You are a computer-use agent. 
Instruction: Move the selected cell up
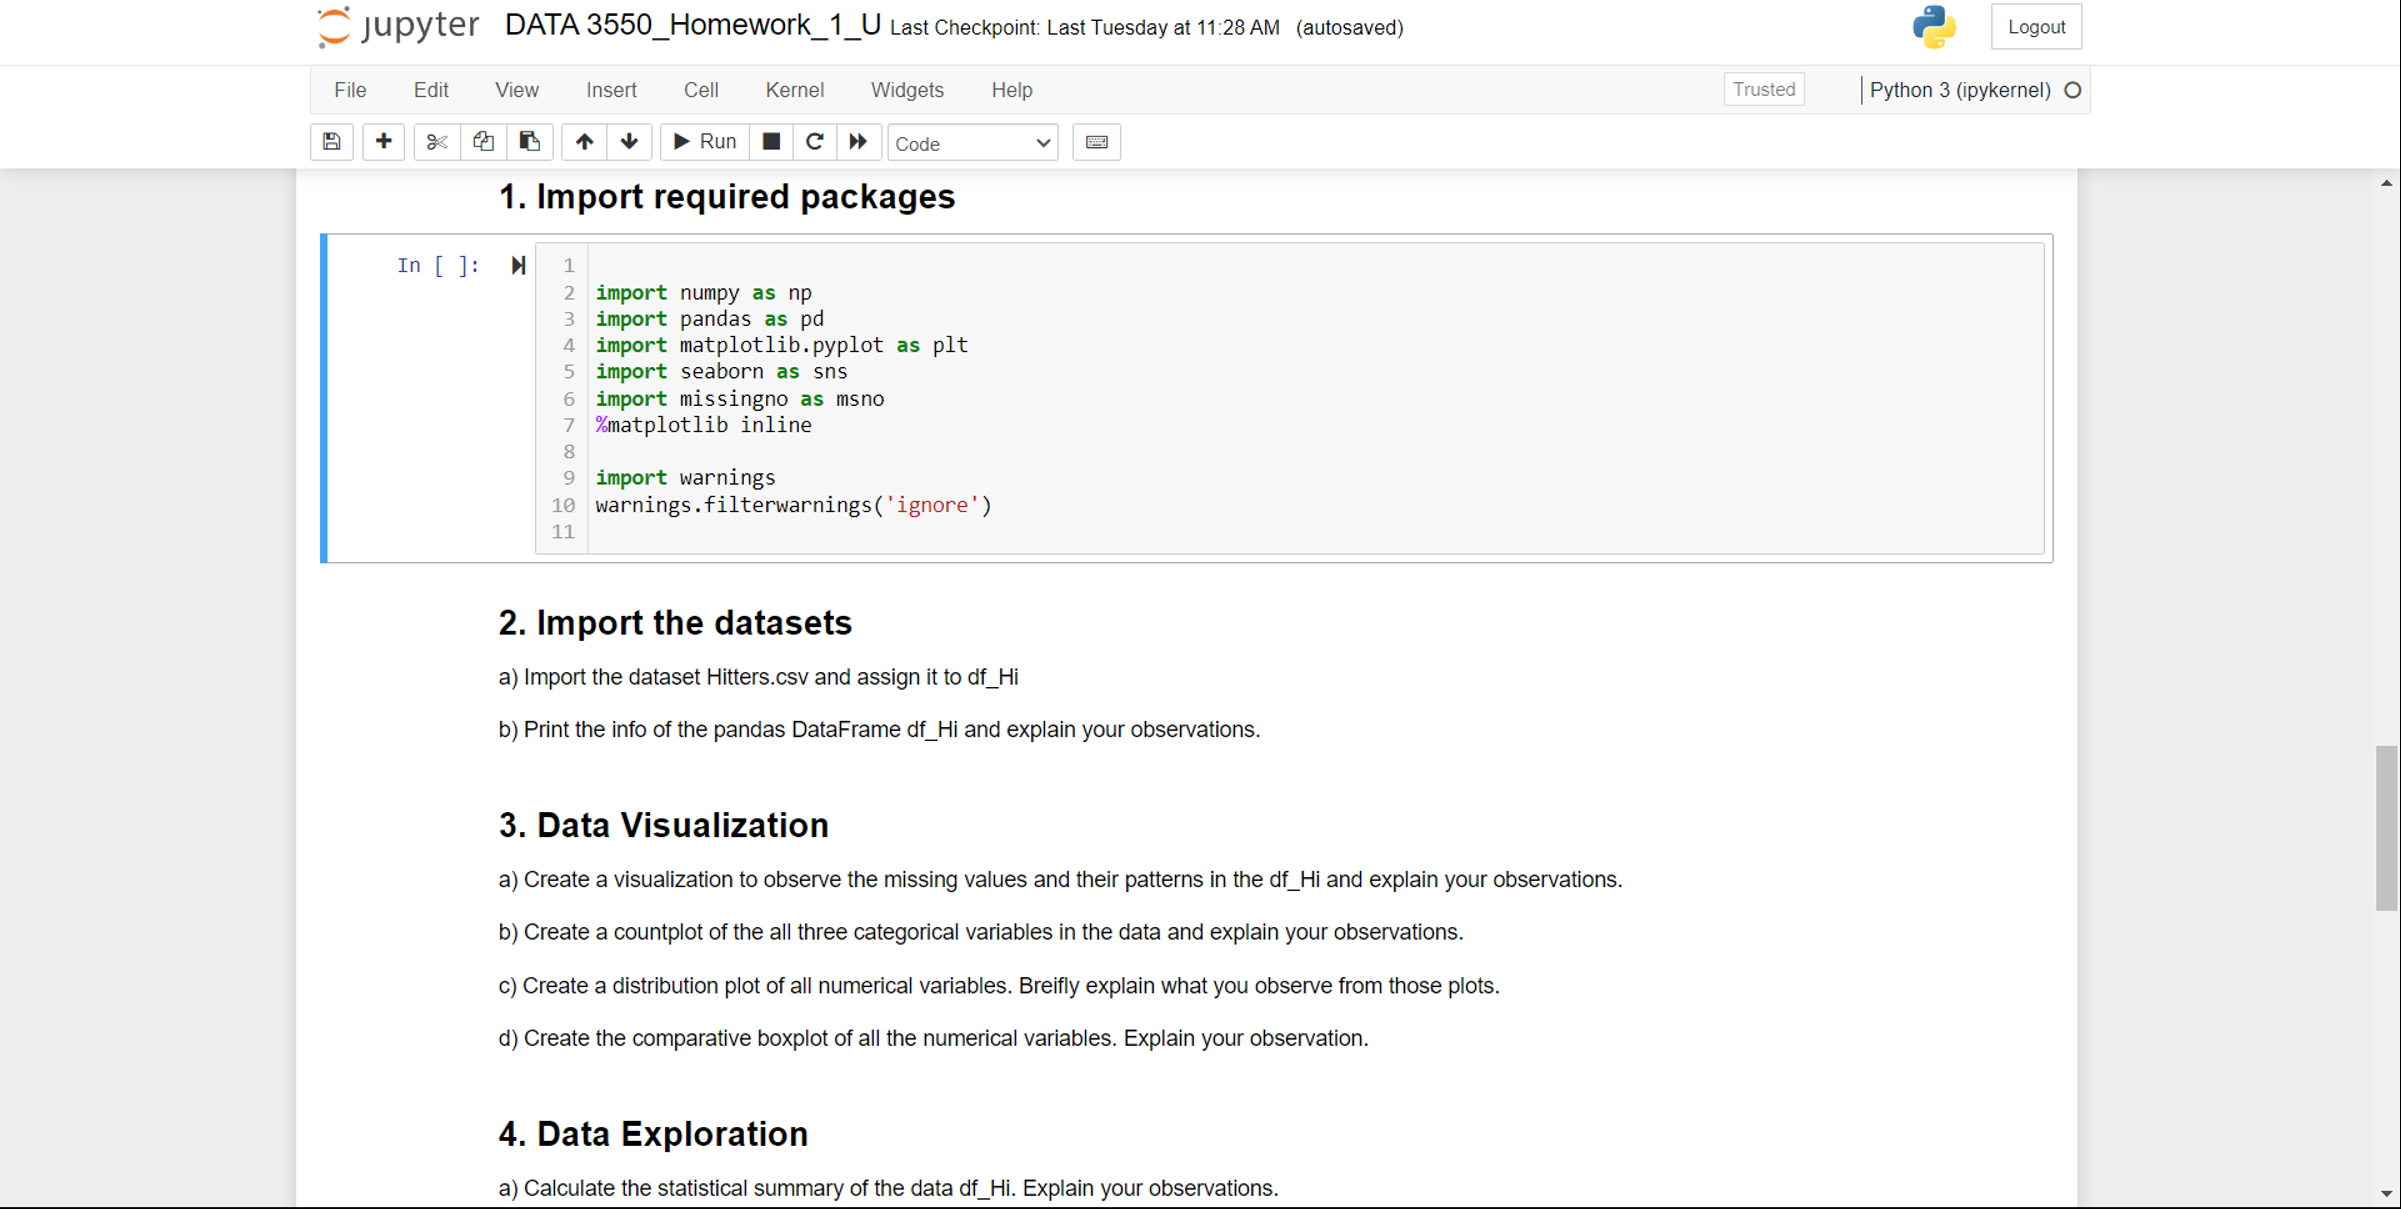click(x=583, y=142)
